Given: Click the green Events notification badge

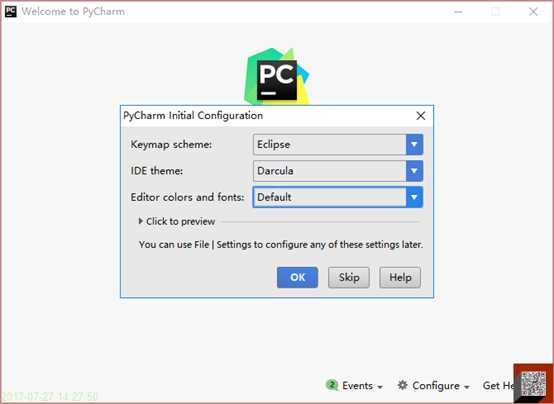Looking at the screenshot, I should 332,385.
